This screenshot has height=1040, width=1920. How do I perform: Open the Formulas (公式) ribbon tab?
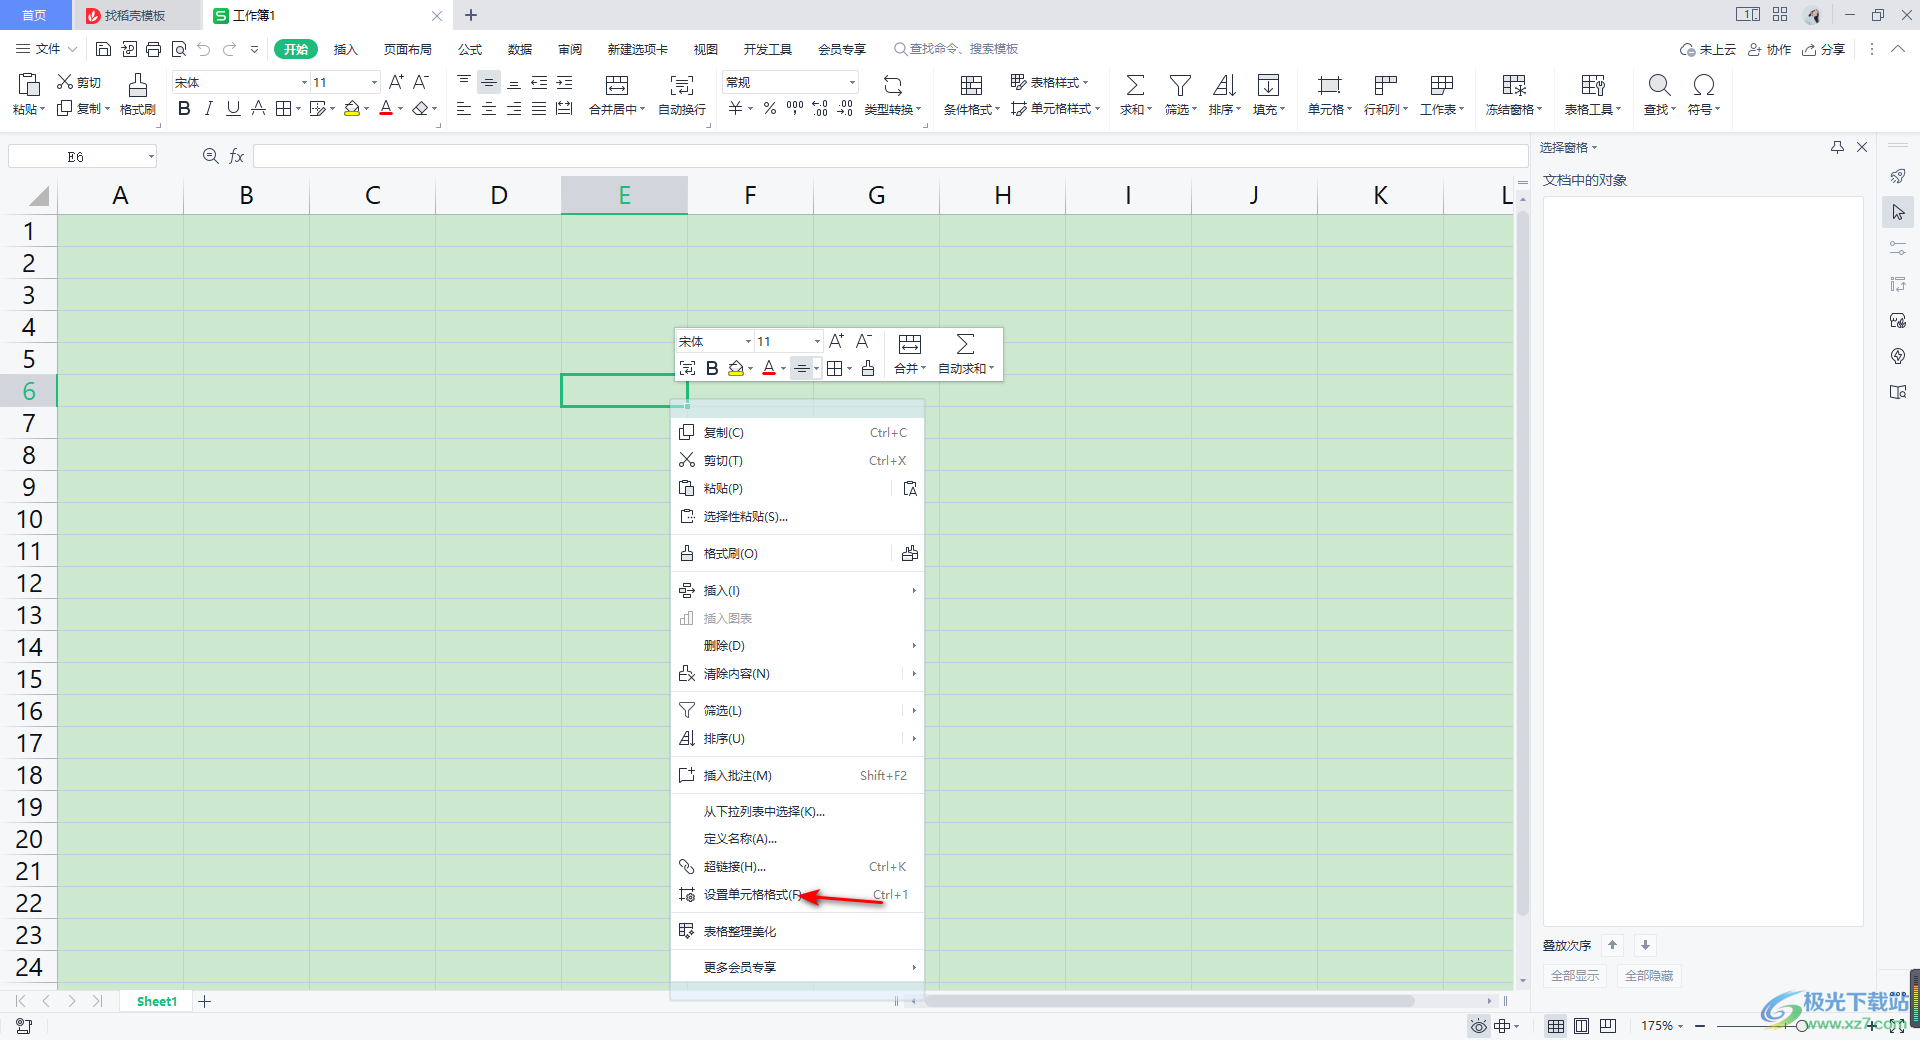470,49
